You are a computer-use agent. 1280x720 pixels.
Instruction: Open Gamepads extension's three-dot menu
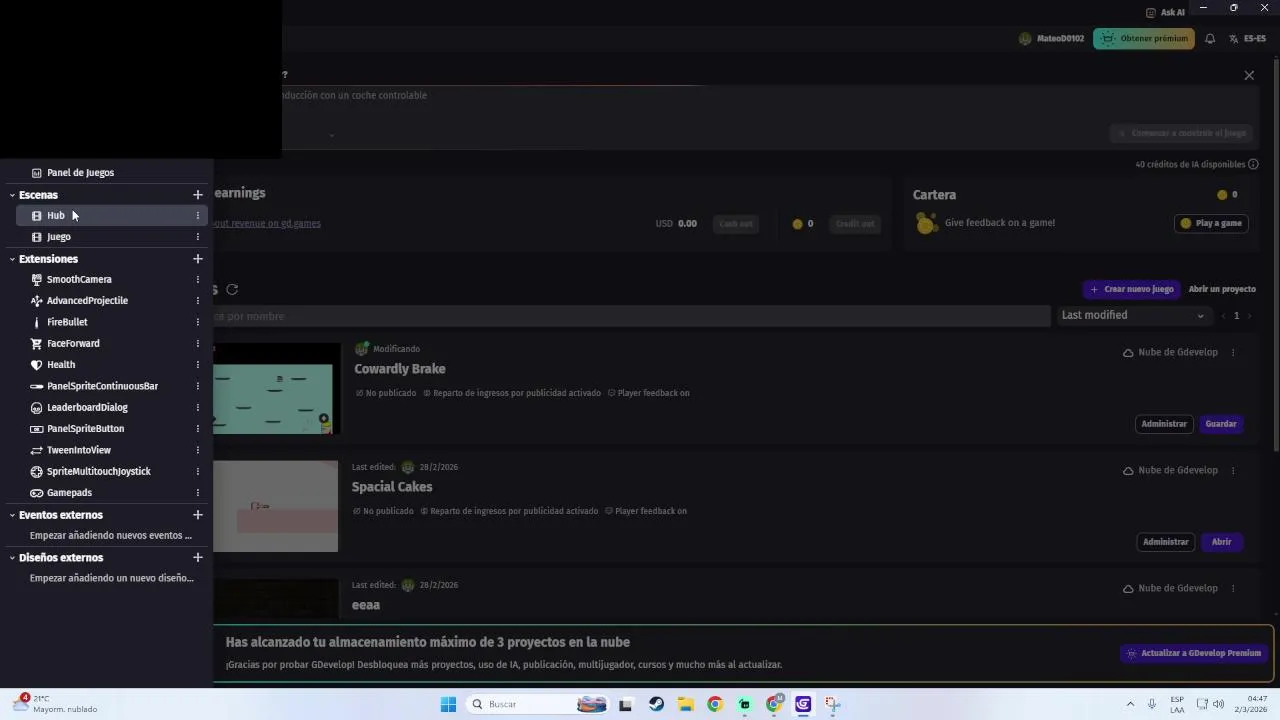pyautogui.click(x=197, y=493)
